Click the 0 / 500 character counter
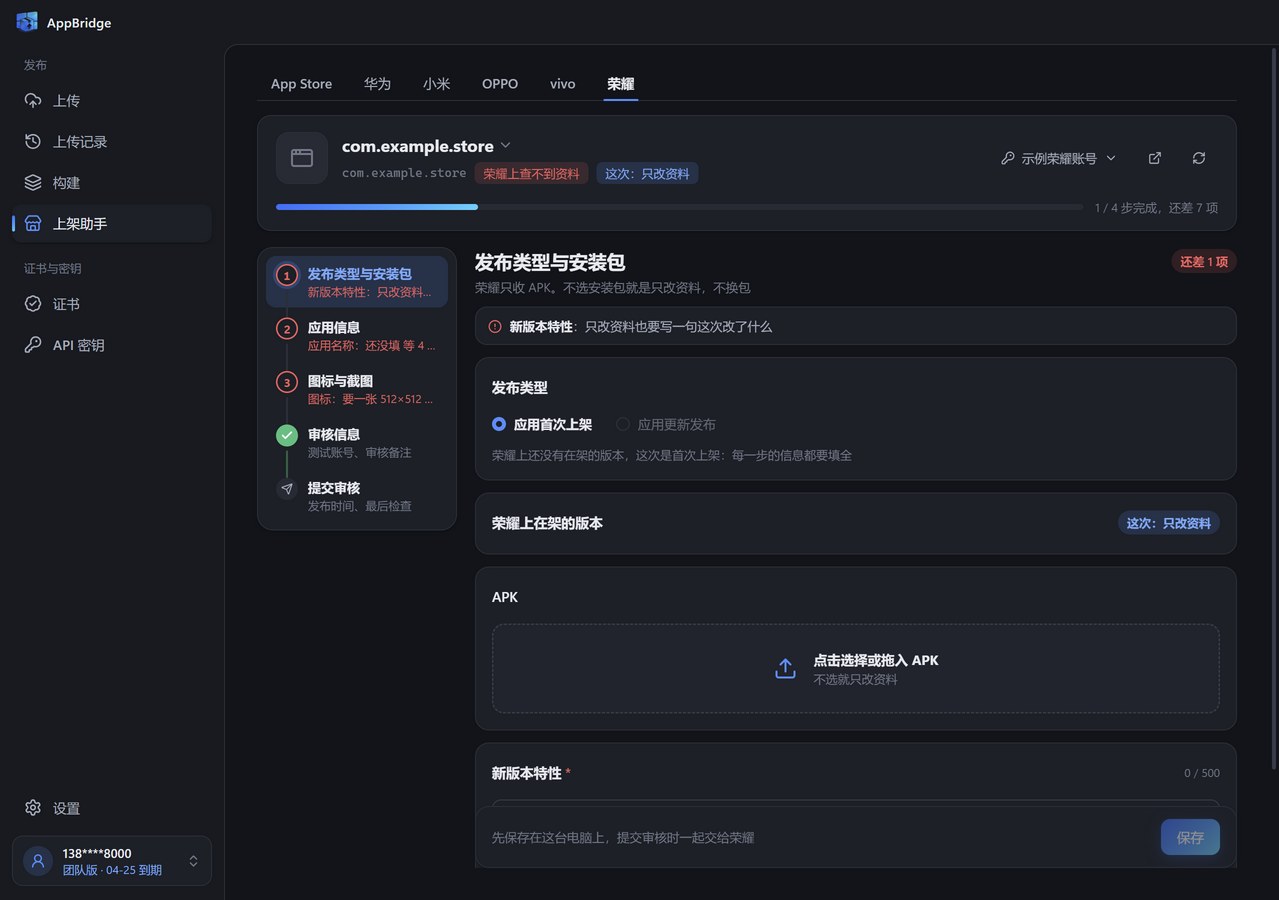The height and width of the screenshot is (900, 1279). [1202, 773]
